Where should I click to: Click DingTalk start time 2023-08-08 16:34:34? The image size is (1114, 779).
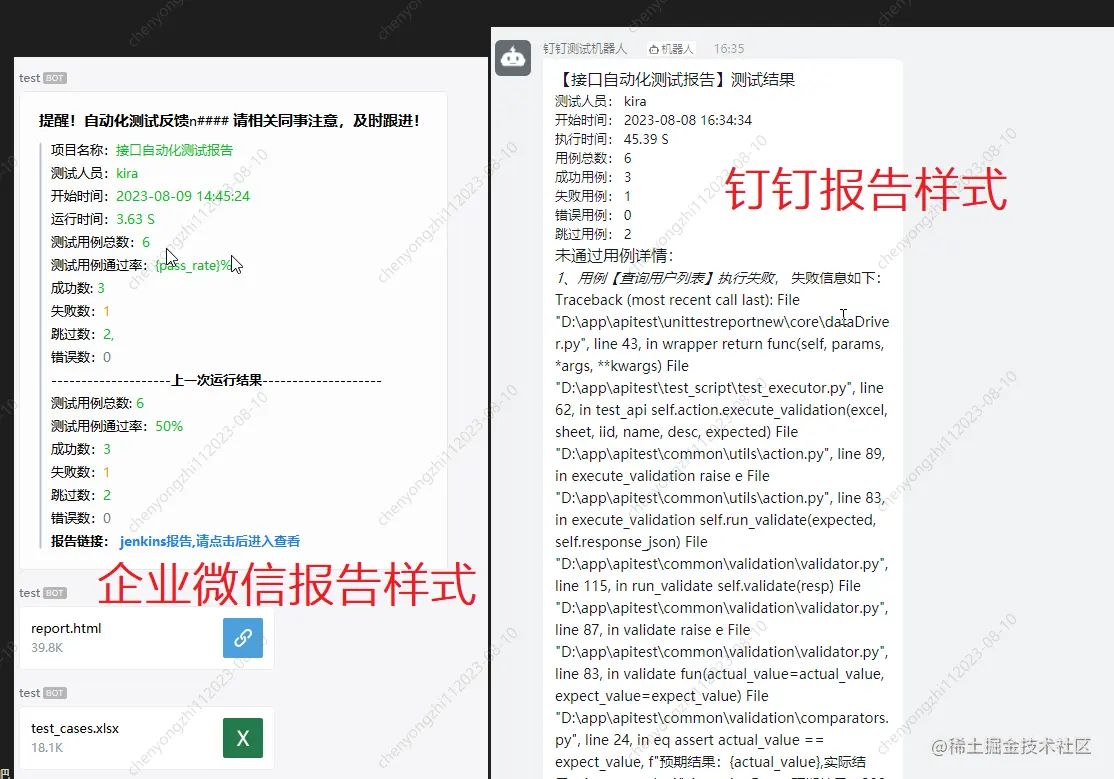coord(688,120)
